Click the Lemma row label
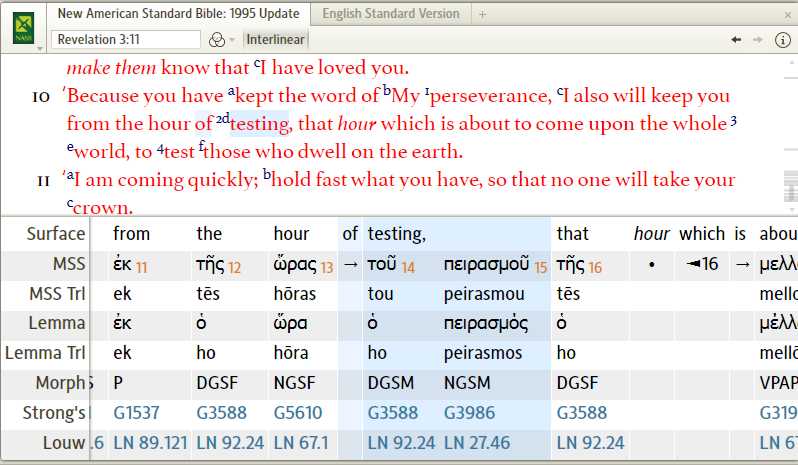This screenshot has height=465, width=798. point(57,323)
